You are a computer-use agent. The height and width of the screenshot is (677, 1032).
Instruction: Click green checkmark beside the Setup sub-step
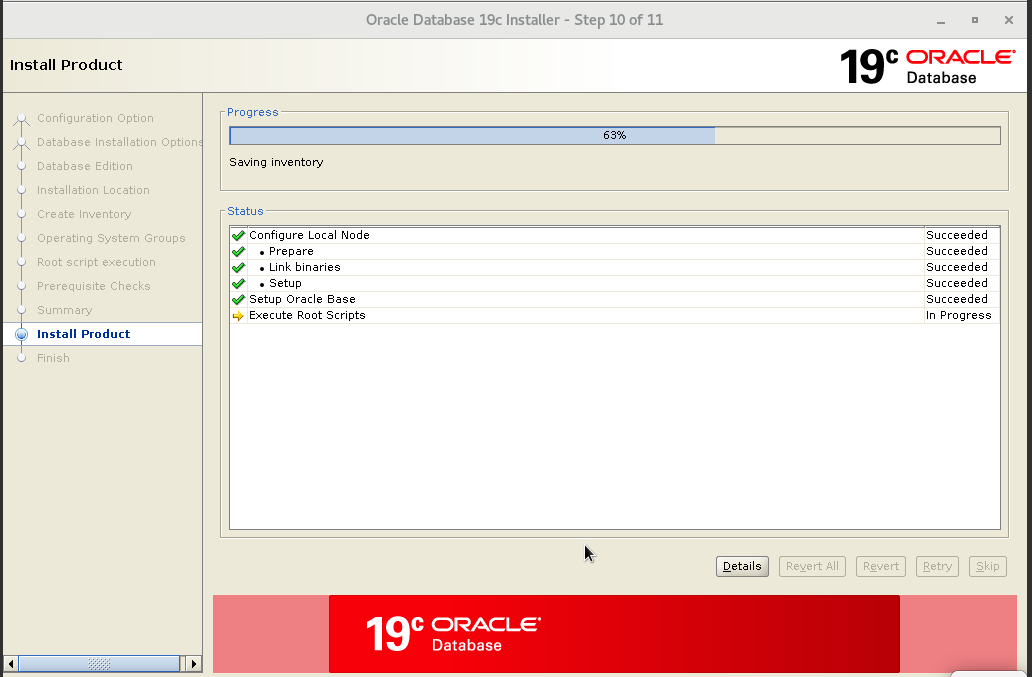(x=238, y=284)
